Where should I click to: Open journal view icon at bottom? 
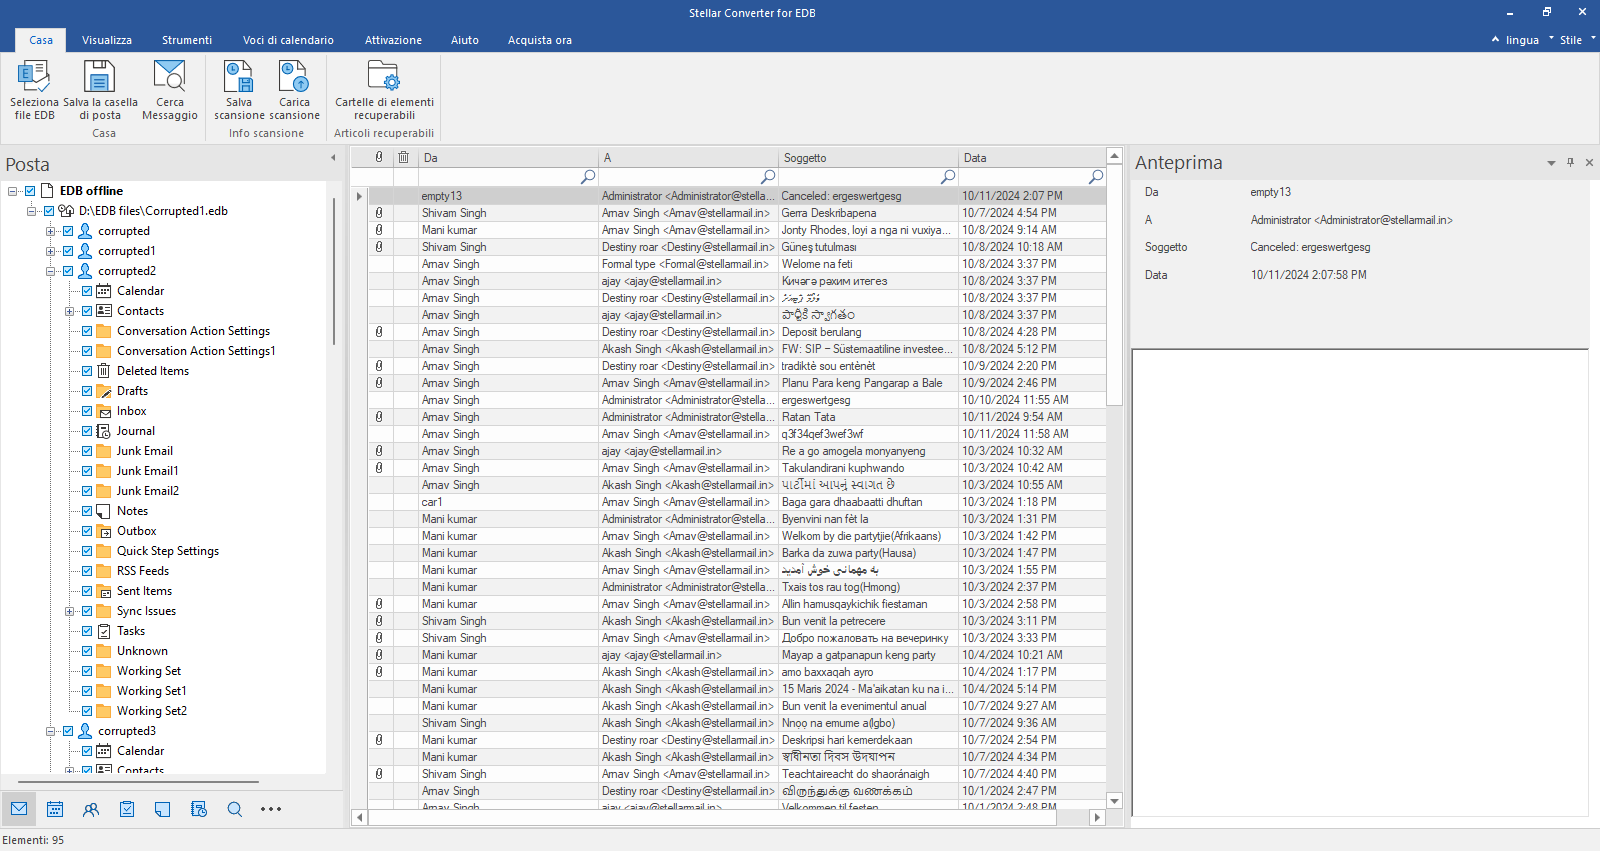(199, 809)
